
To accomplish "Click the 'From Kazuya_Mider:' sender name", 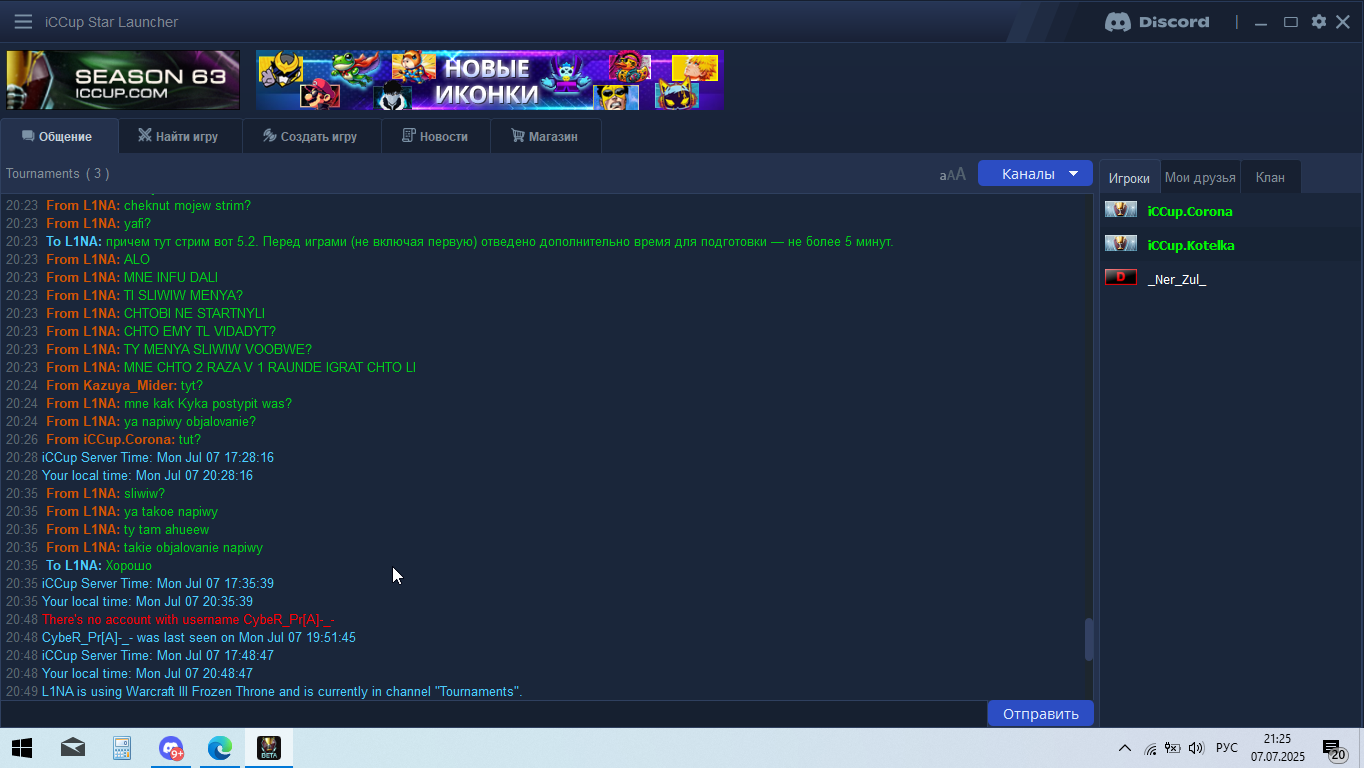I will click(112, 385).
